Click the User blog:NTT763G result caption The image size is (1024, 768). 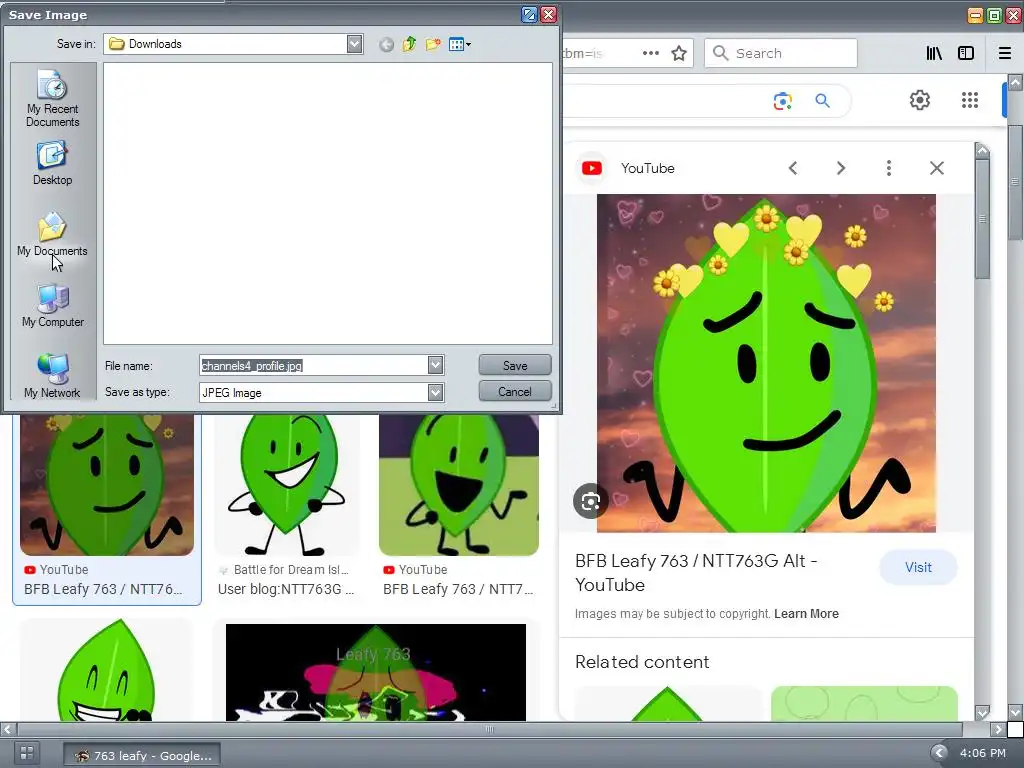(285, 589)
